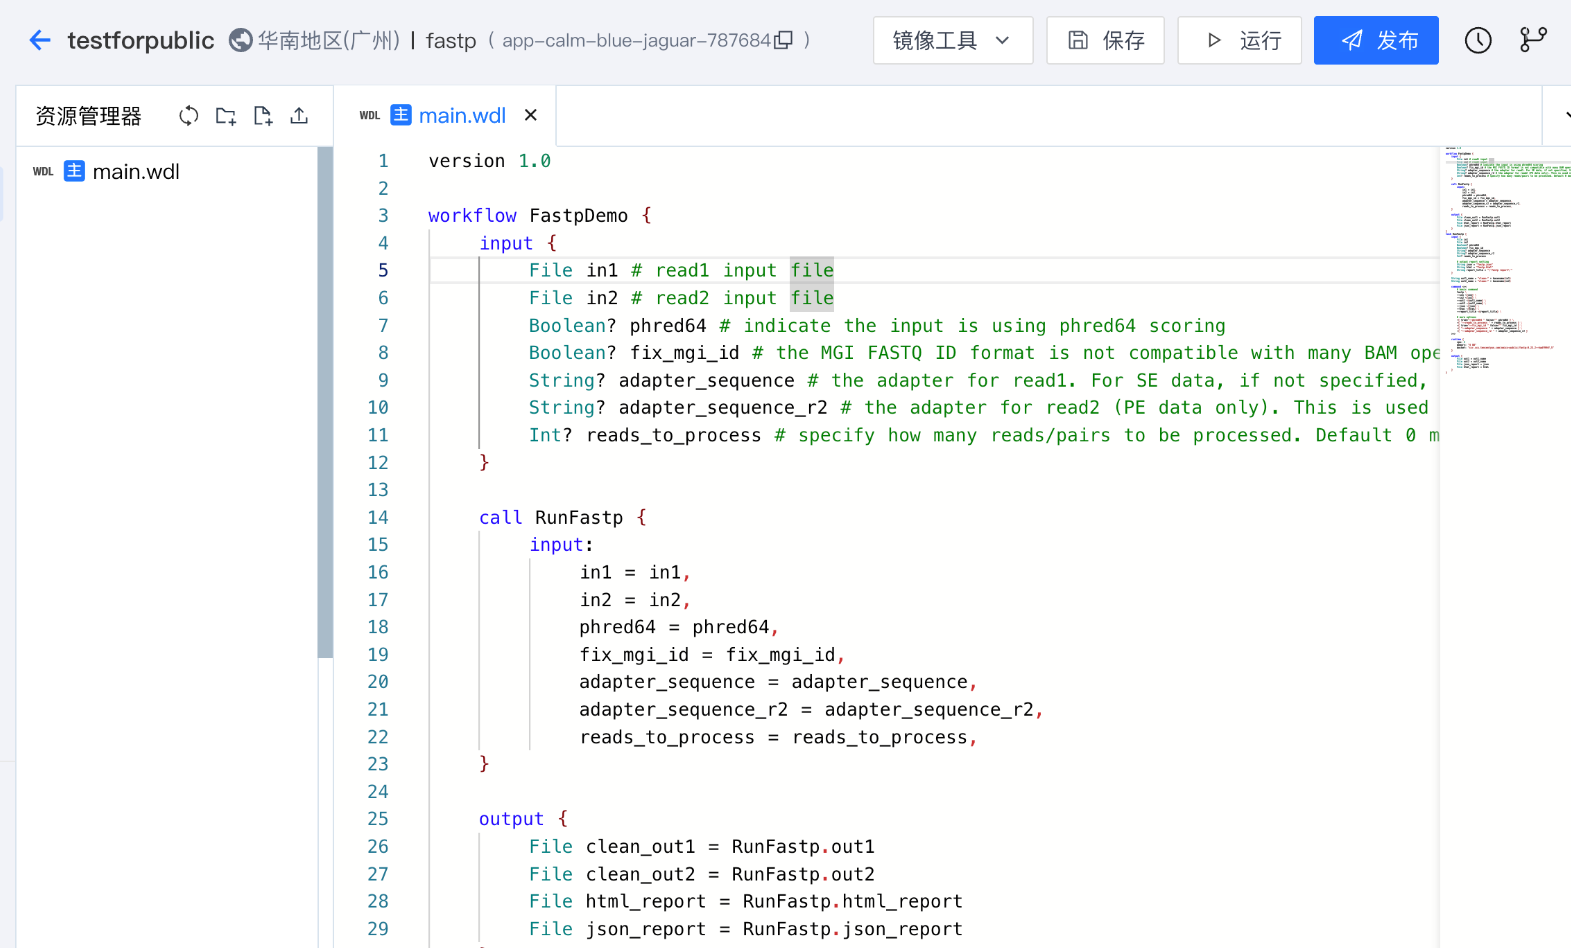1571x948 pixels.
Task: Click the chevron at the tab bar's right edge
Action: 1563,116
